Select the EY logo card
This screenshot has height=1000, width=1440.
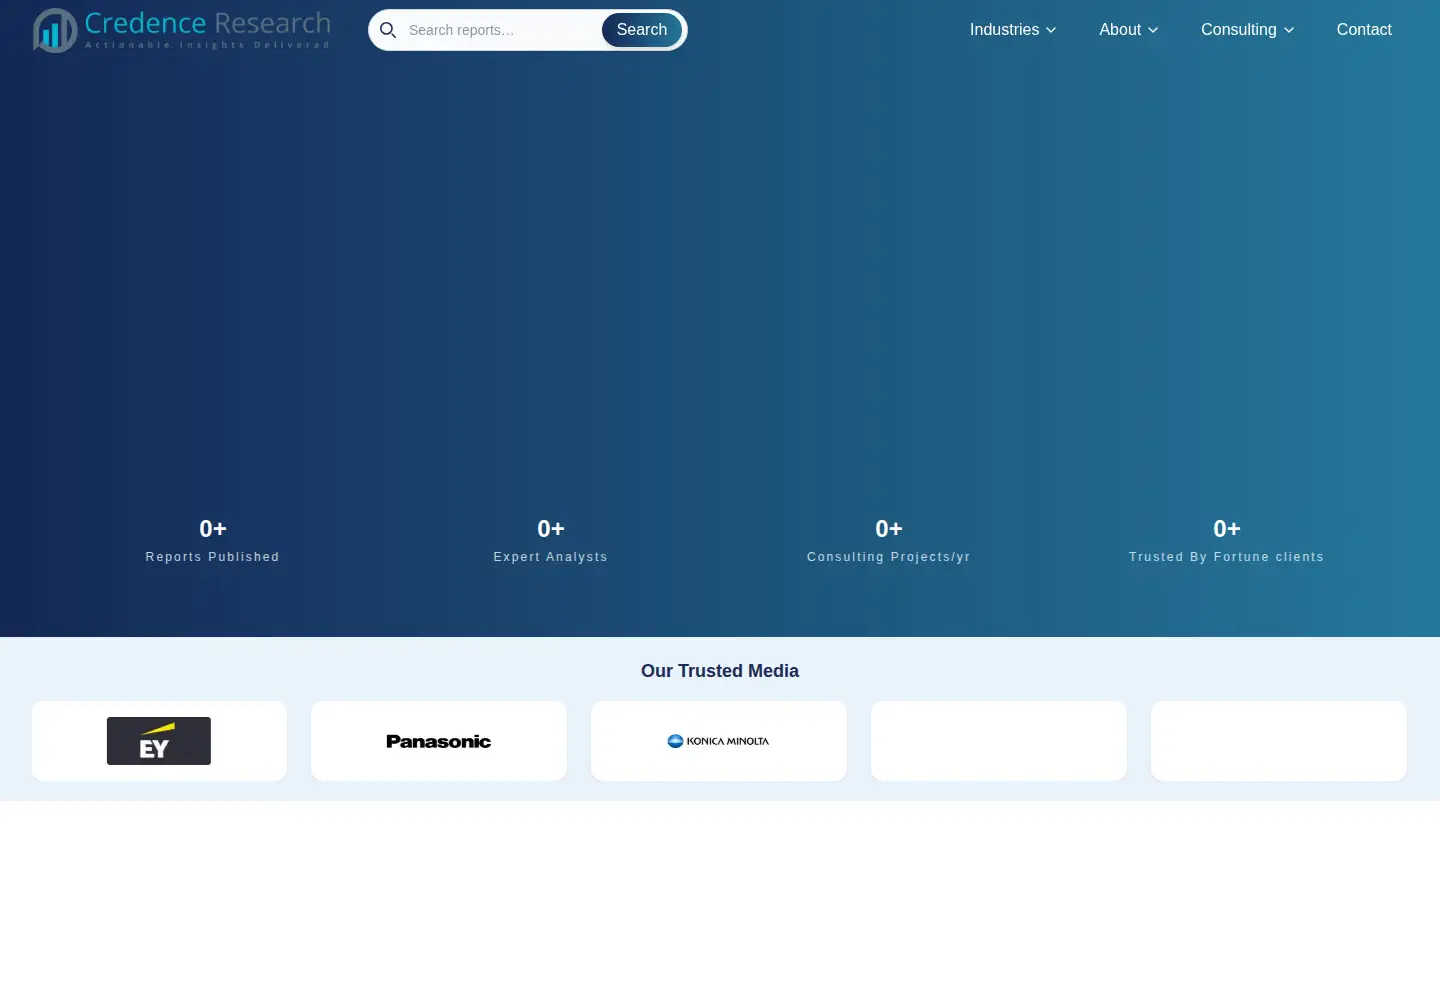point(159,741)
